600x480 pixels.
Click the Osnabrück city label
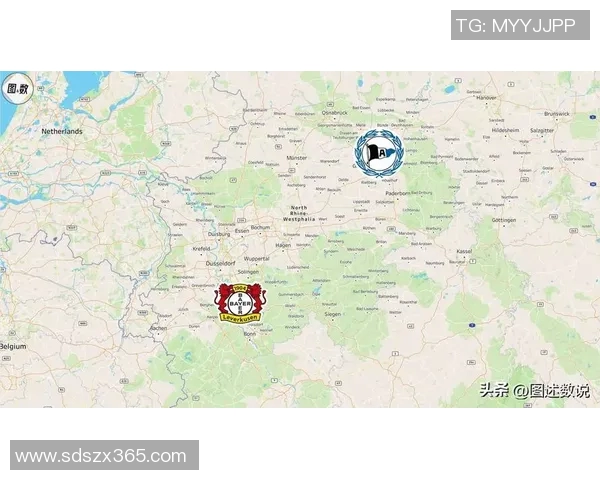pos(335,113)
